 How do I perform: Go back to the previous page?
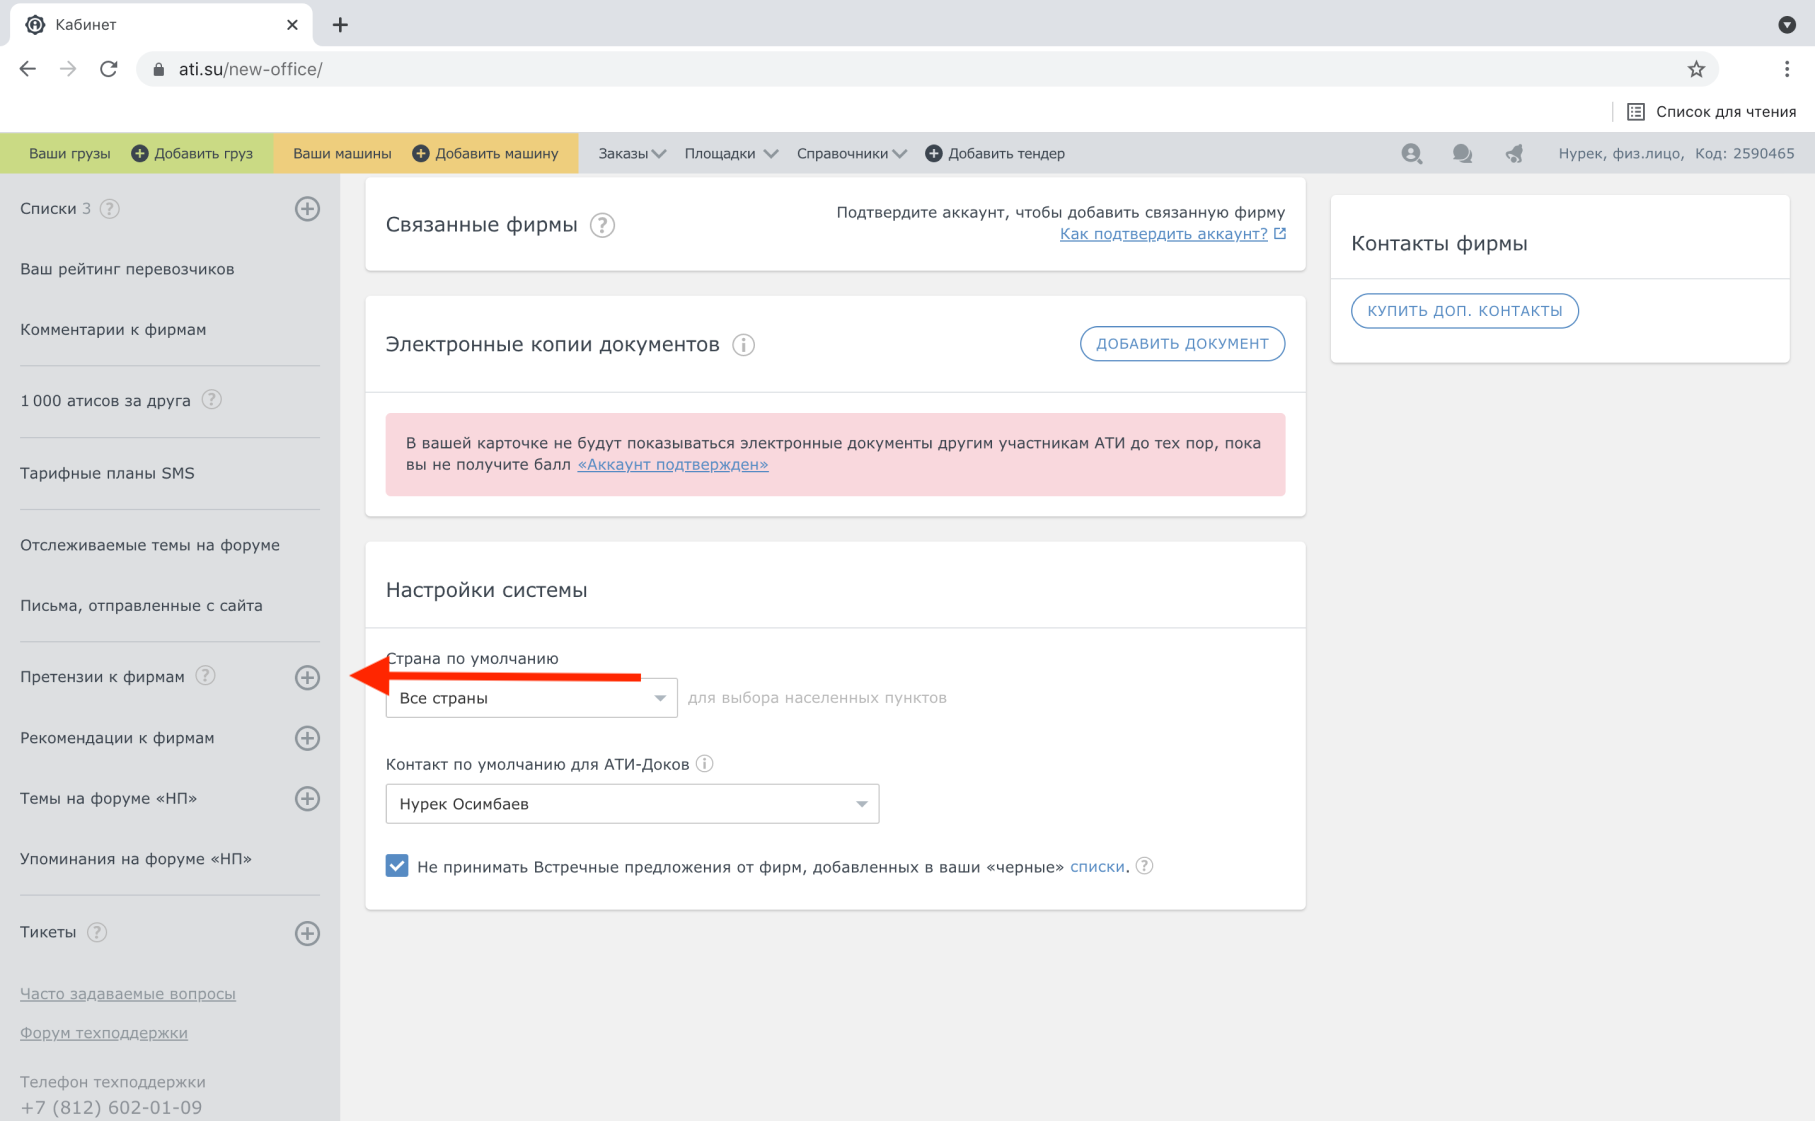point(28,69)
